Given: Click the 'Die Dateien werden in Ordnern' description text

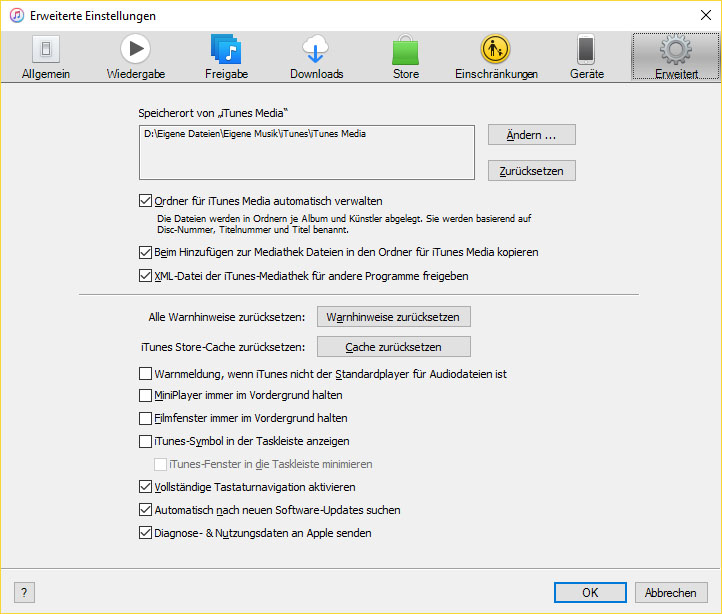Looking at the screenshot, I should [344, 224].
